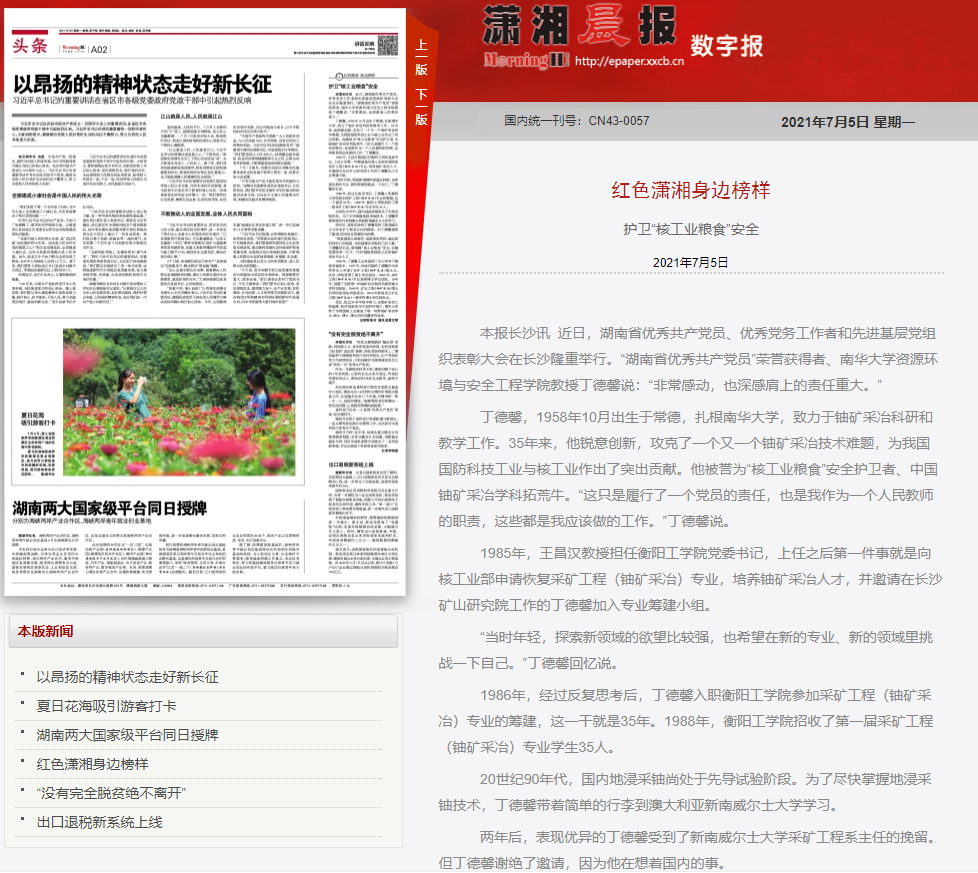Click the header date 2021年7月5日 星期一
This screenshot has height=873, width=978.
pyautogui.click(x=848, y=122)
